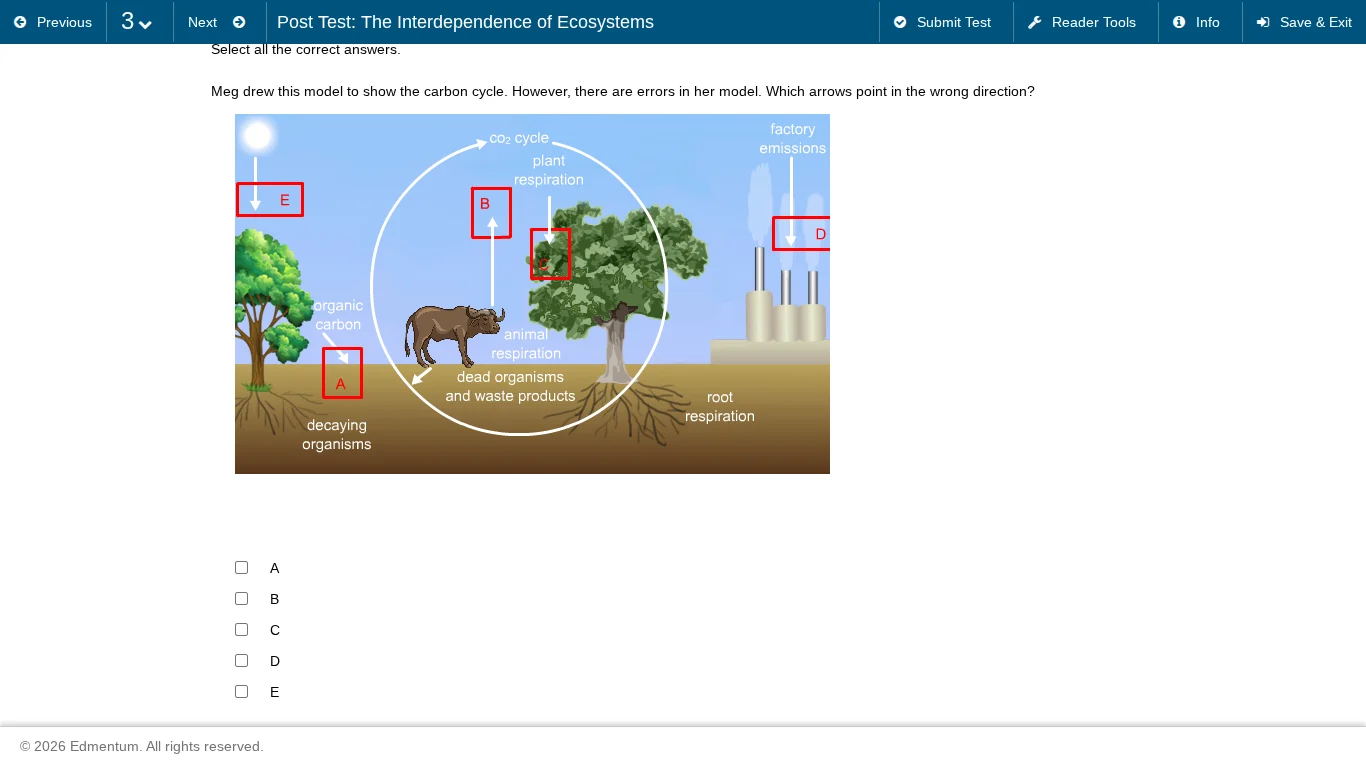Screen dimensions: 1366x768
Task: Click Save & Exit to leave the test
Action: [x=1304, y=22]
